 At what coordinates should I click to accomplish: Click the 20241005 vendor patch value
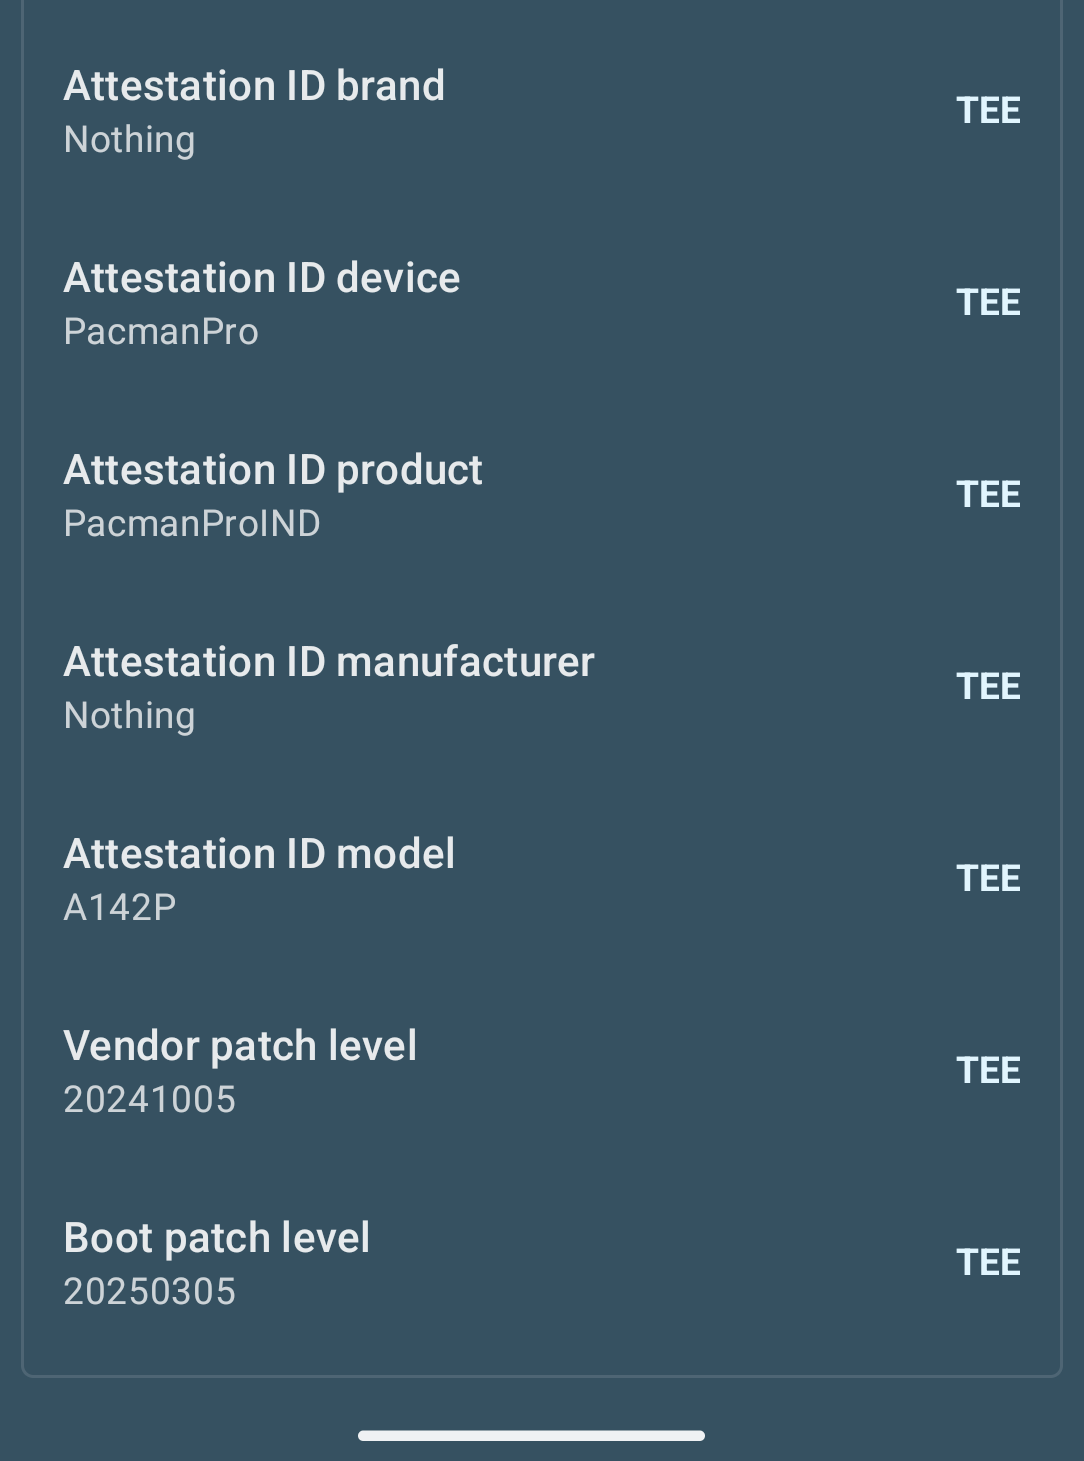click(x=150, y=1100)
